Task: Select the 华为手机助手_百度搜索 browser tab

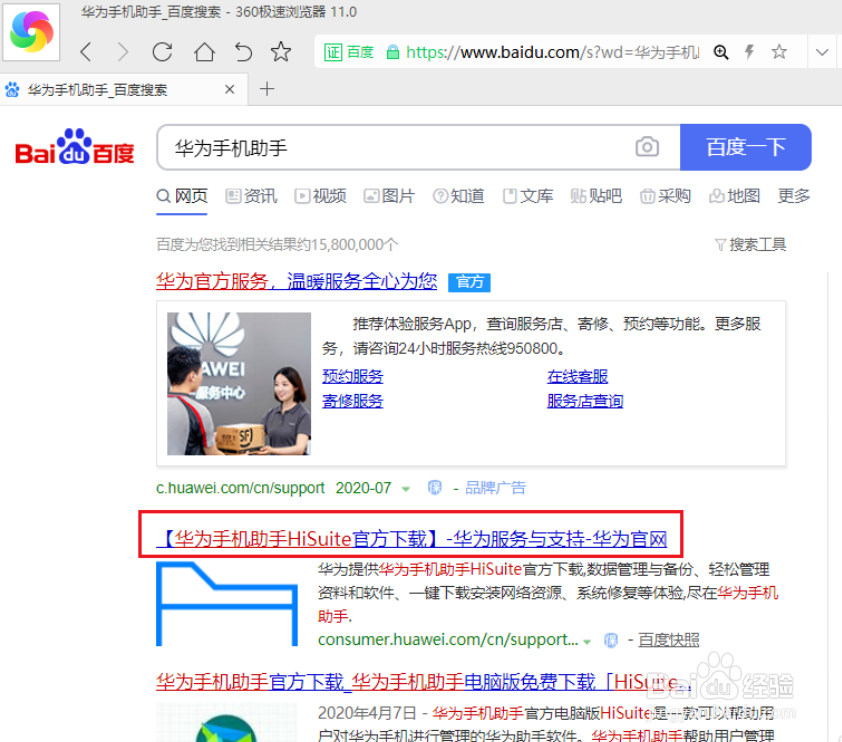Action: click(124, 90)
